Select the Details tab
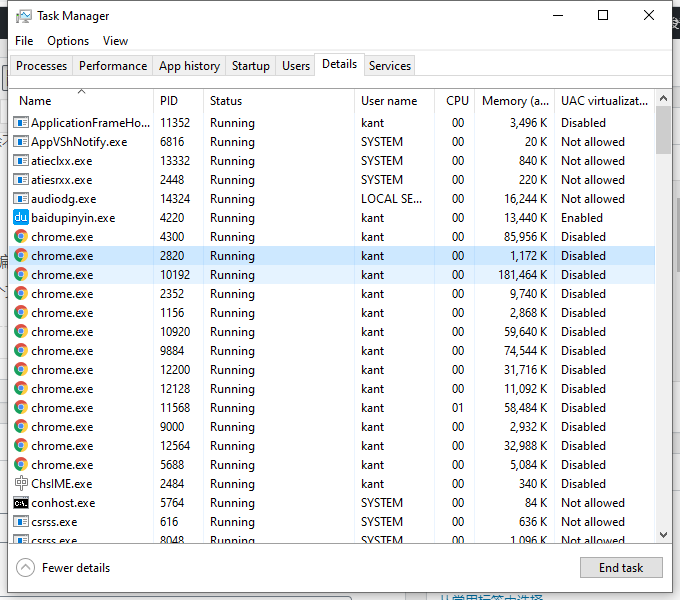The height and width of the screenshot is (600, 680). click(340, 64)
